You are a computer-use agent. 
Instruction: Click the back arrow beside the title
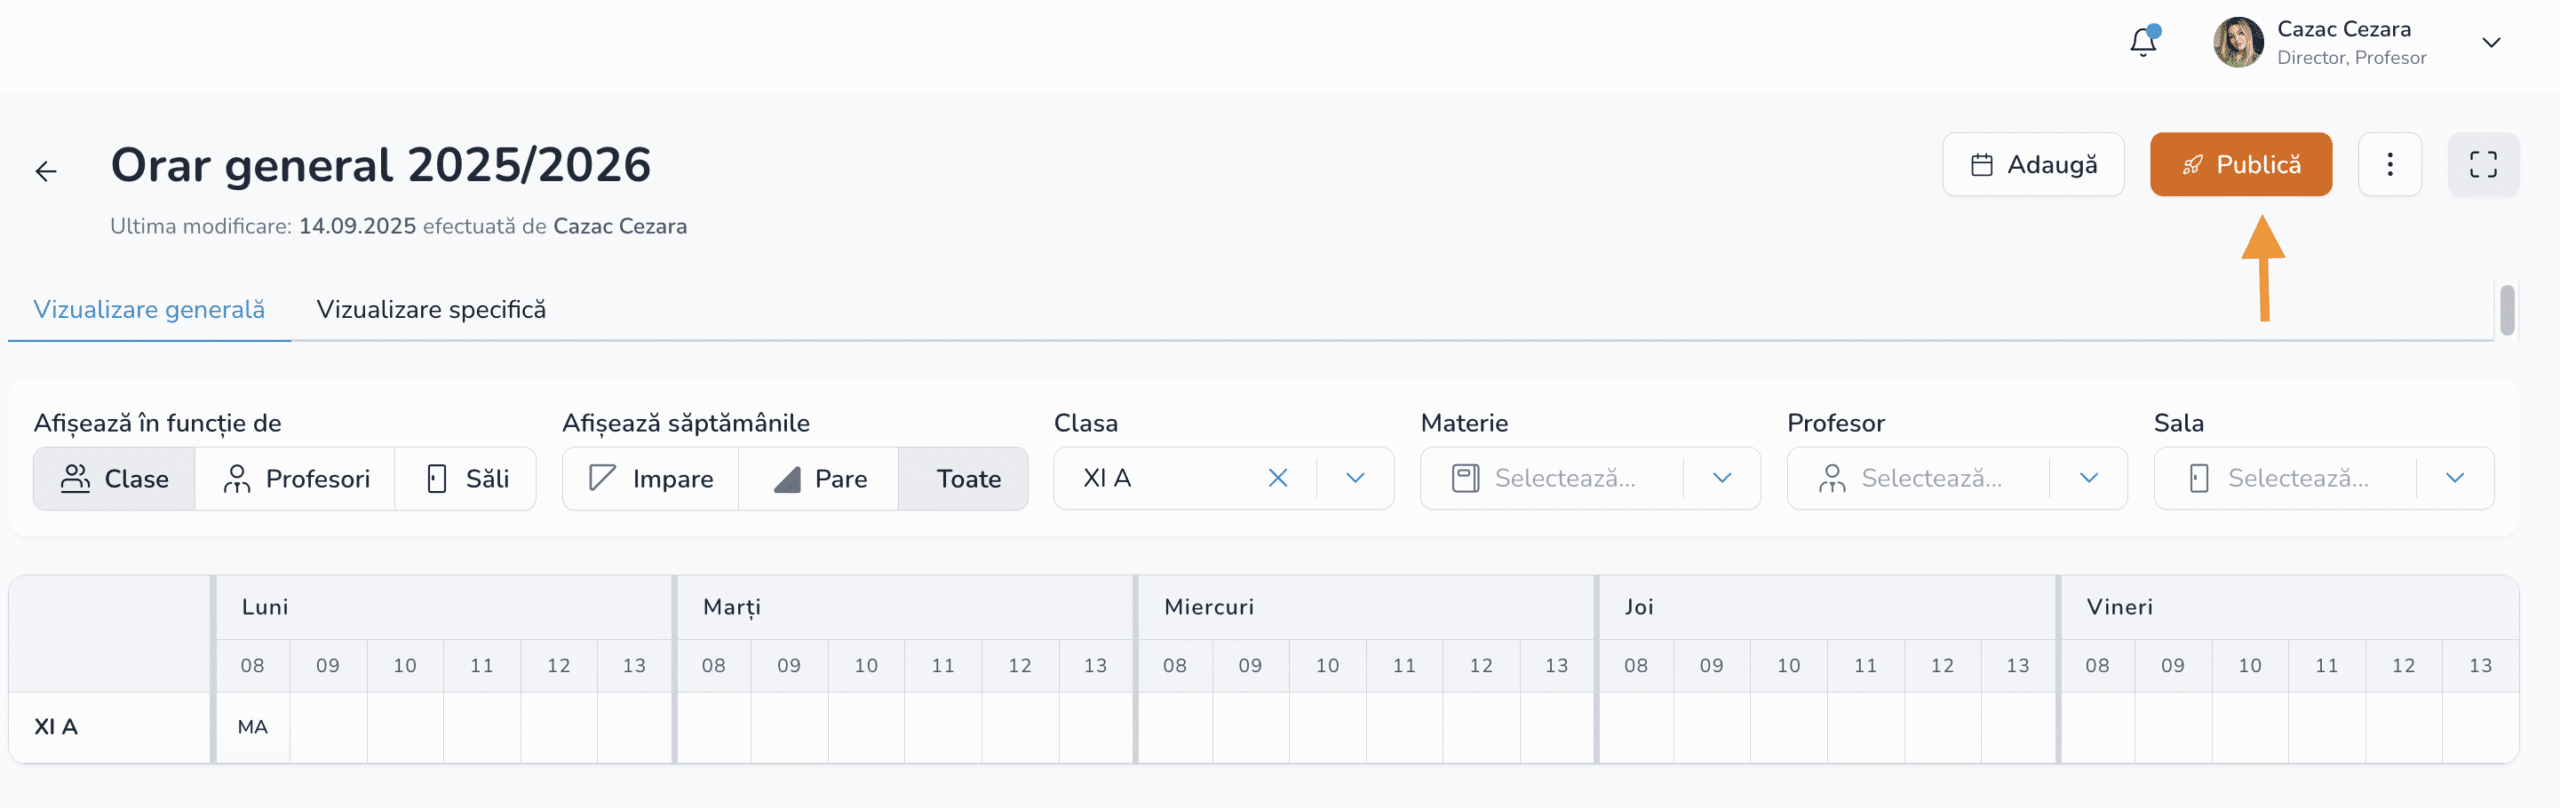coord(46,171)
